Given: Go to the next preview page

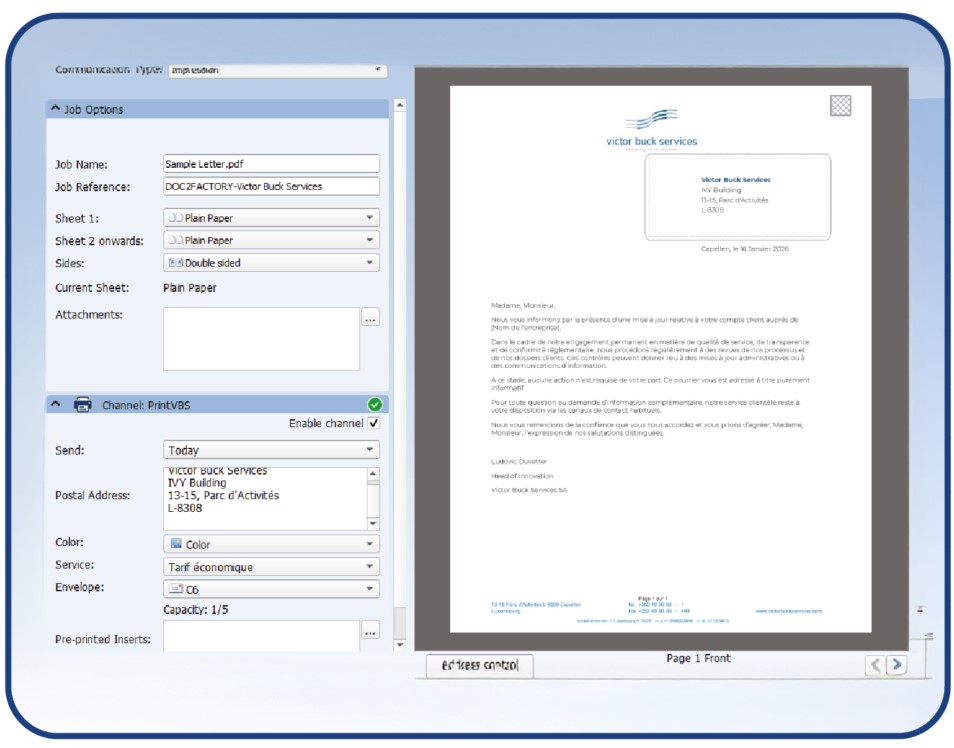Looking at the screenshot, I should [x=897, y=665].
